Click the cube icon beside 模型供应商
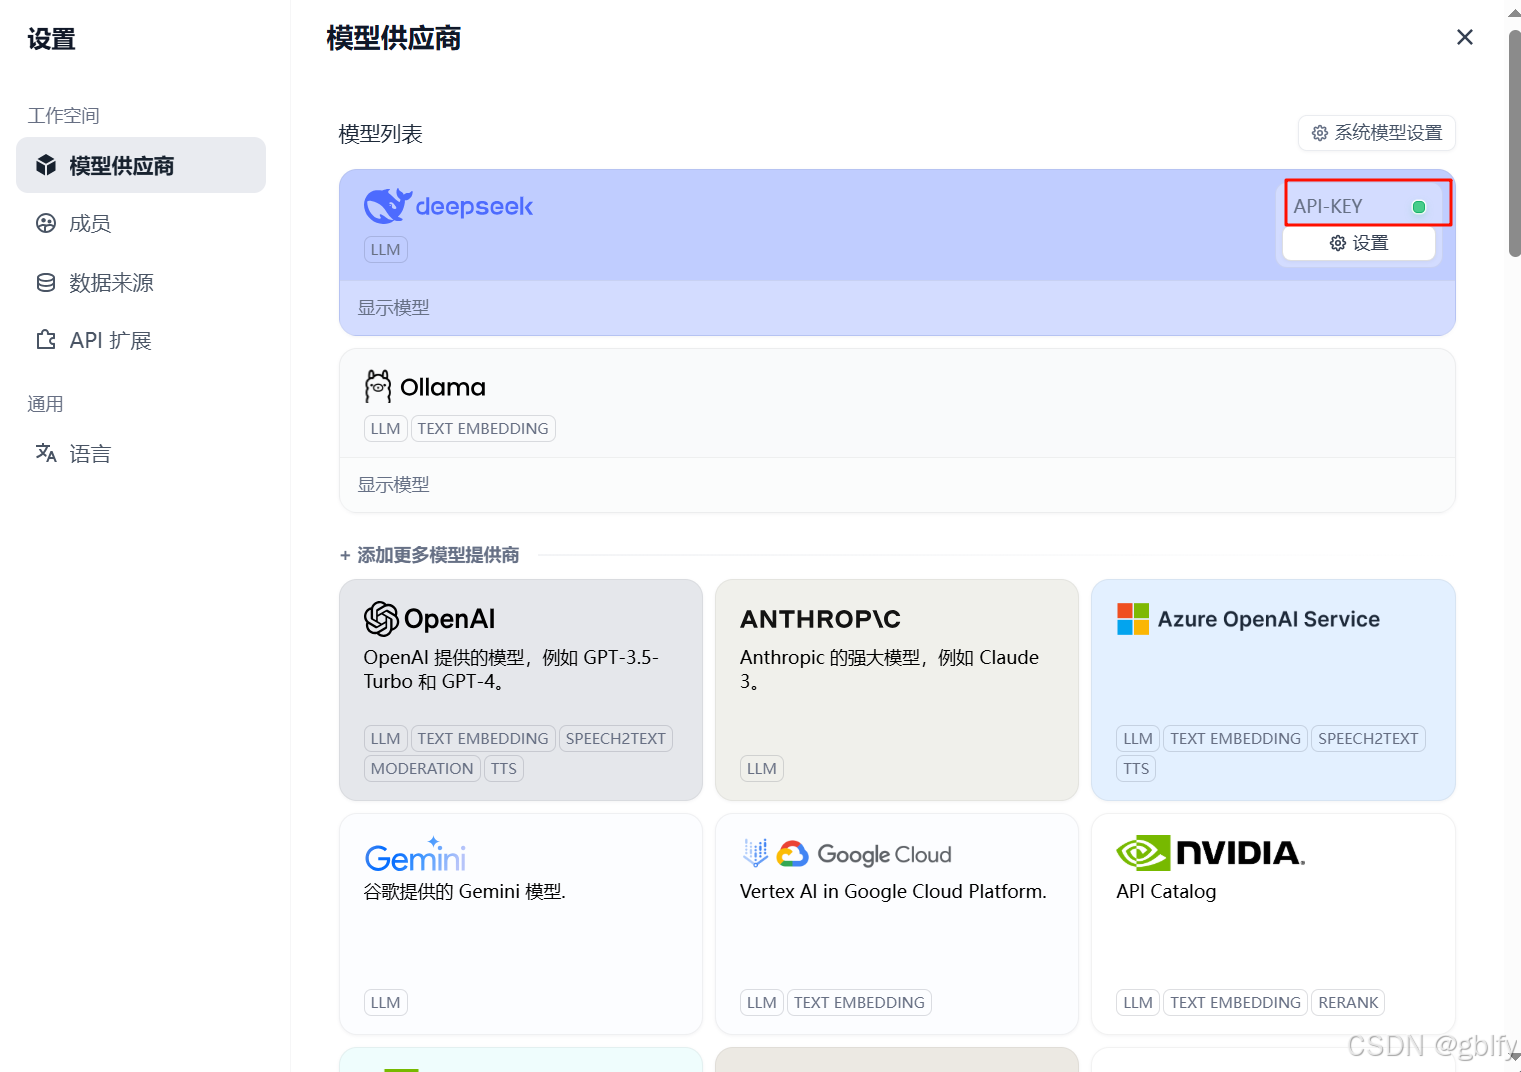 click(46, 165)
